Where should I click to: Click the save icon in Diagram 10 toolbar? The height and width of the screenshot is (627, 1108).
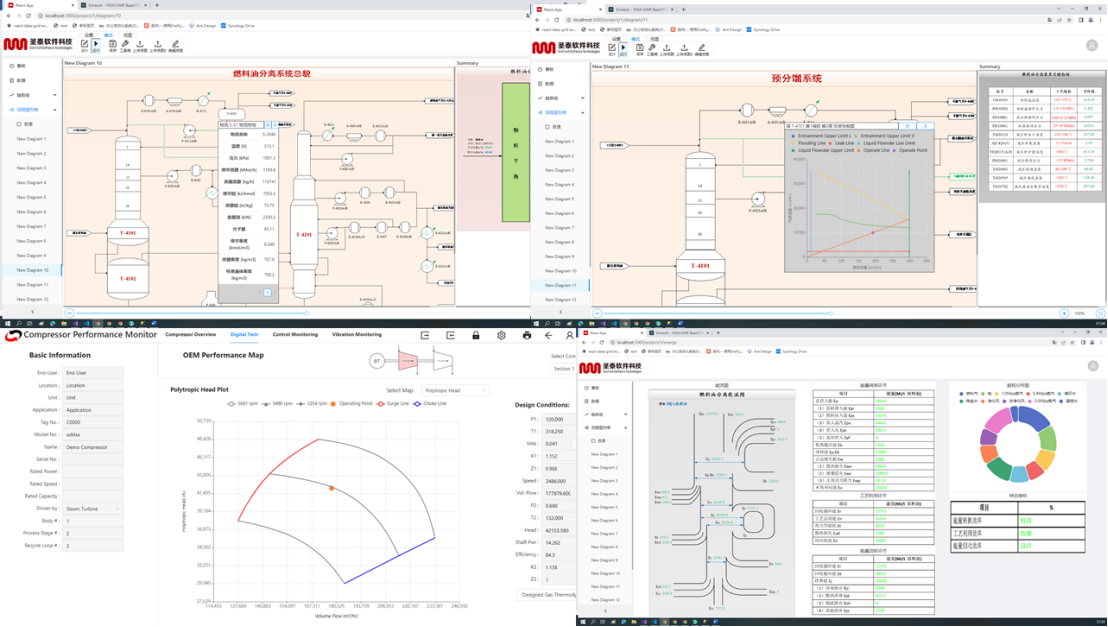(x=112, y=44)
